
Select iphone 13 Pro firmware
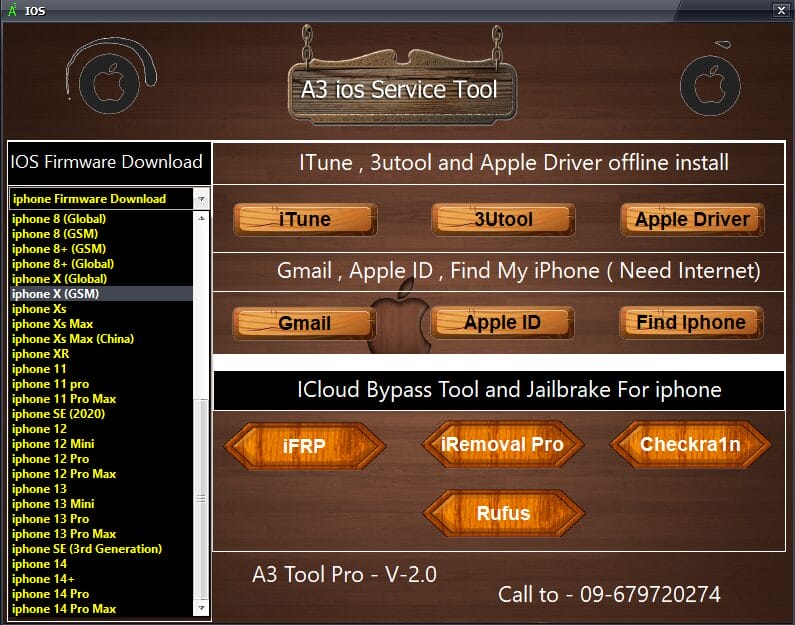pyautogui.click(x=101, y=519)
